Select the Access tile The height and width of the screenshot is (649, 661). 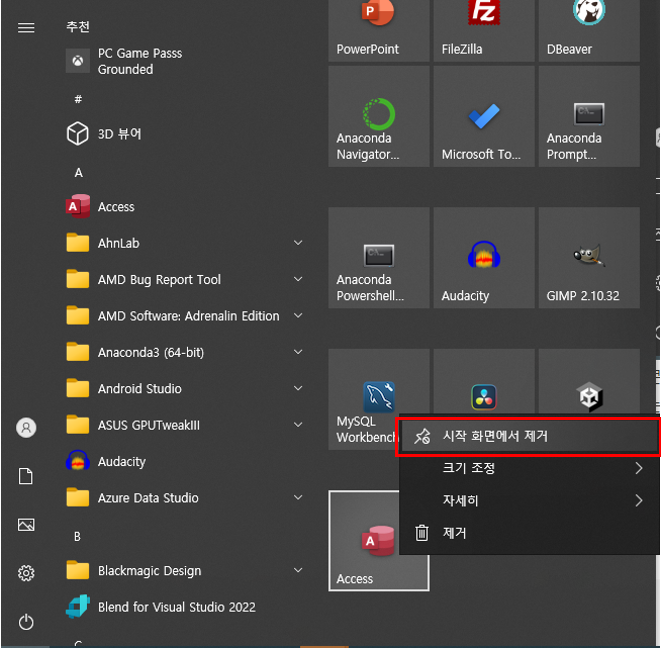coord(379,540)
